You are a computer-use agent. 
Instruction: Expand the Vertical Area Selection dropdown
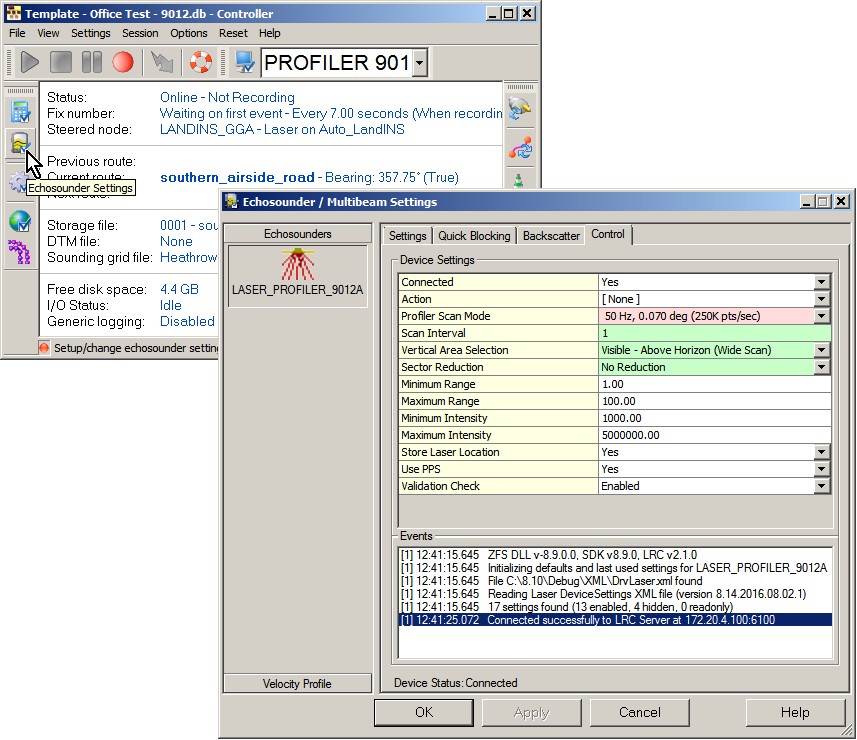pos(821,350)
